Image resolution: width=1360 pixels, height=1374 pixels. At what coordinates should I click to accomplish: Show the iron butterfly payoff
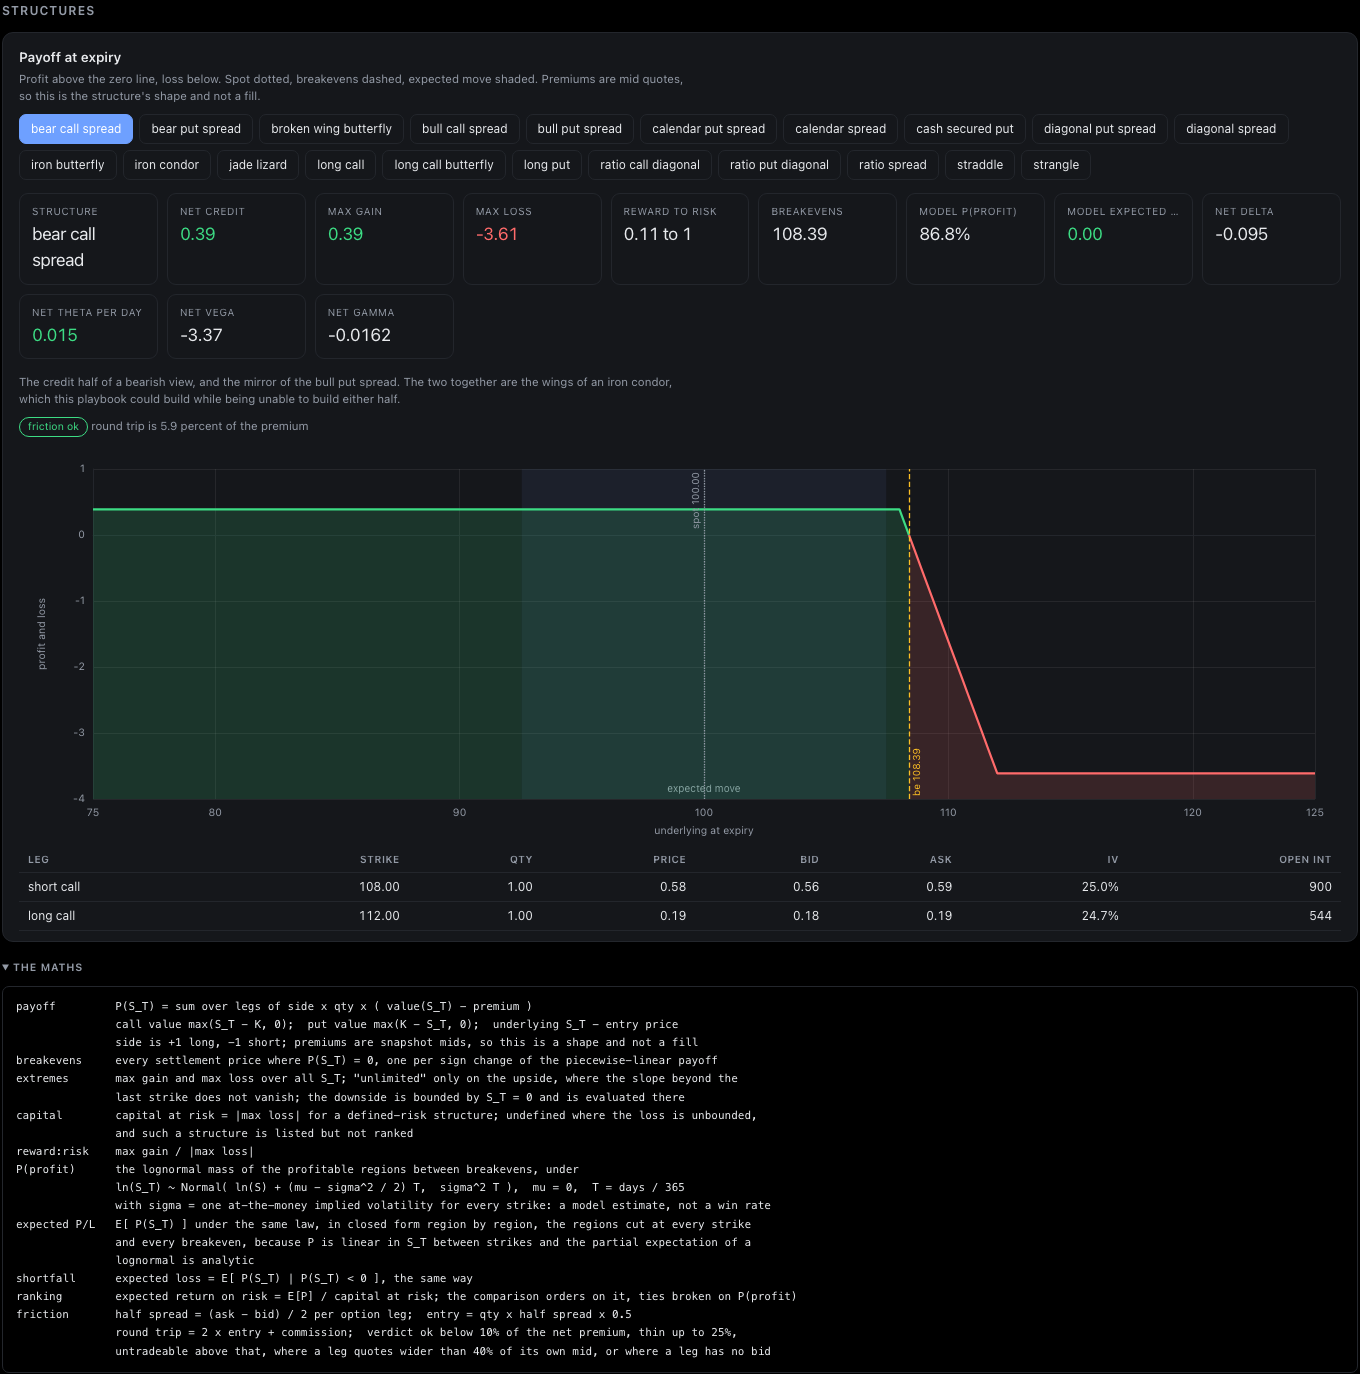point(68,165)
